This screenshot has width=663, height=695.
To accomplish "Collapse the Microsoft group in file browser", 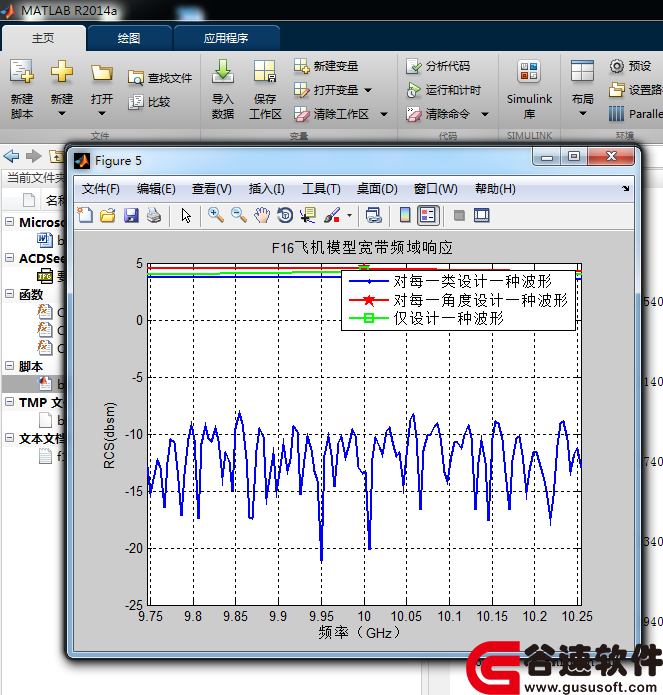I will [x=9, y=222].
